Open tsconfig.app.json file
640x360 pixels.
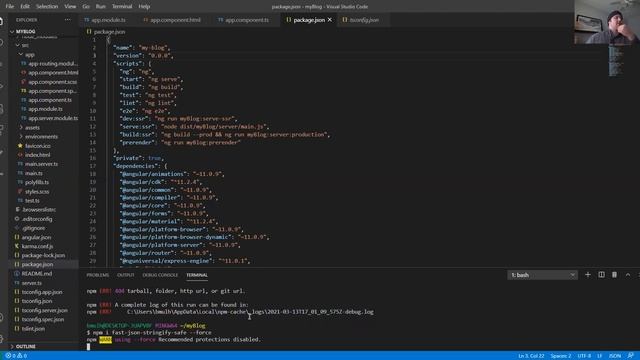[x=42, y=292]
